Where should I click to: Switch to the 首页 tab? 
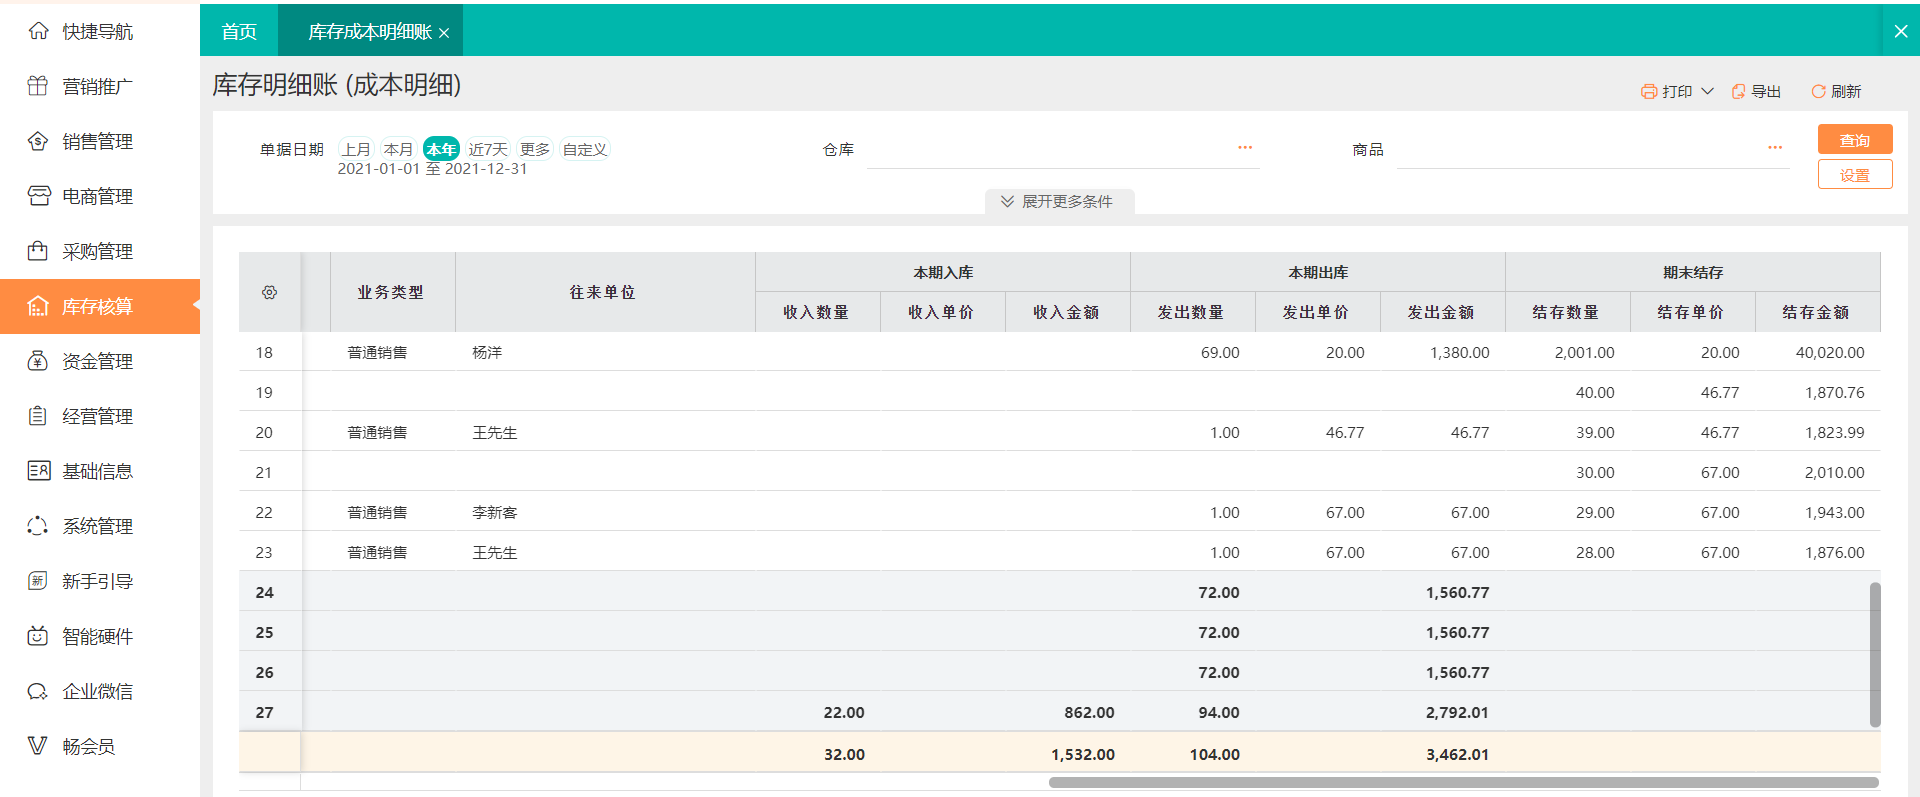click(x=239, y=32)
